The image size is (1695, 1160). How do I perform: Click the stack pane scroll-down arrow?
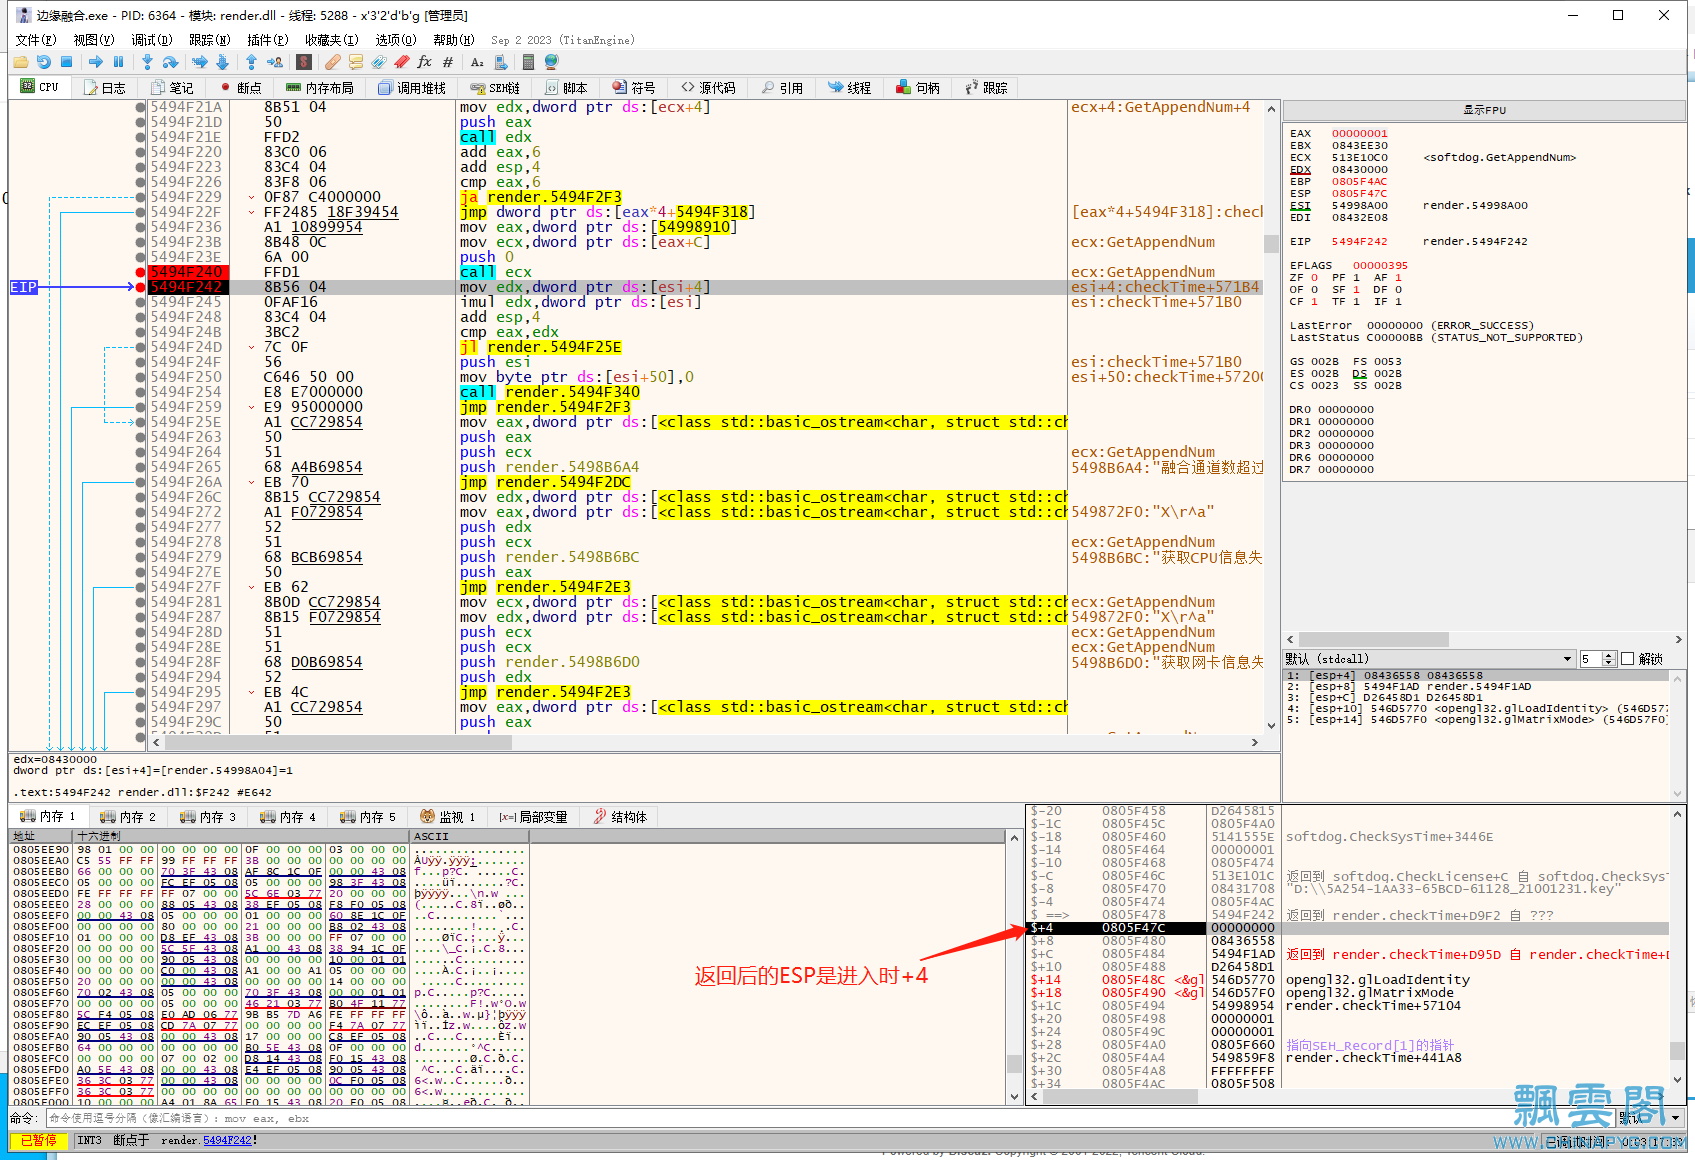point(1678,1081)
